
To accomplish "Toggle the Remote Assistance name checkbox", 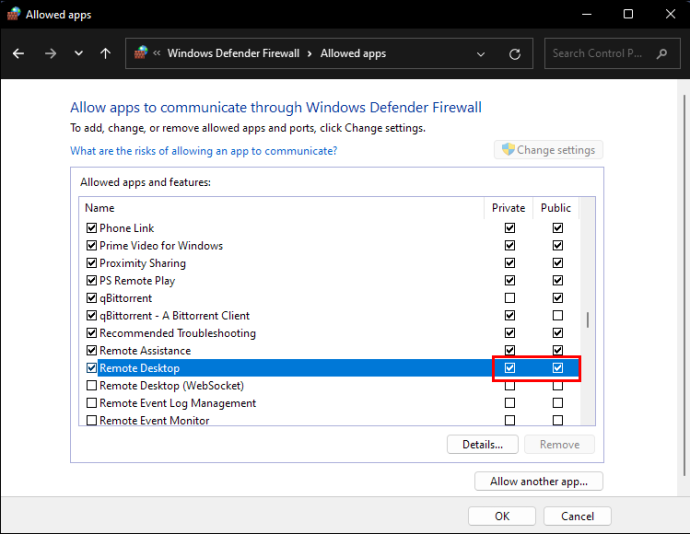I will (x=92, y=350).
